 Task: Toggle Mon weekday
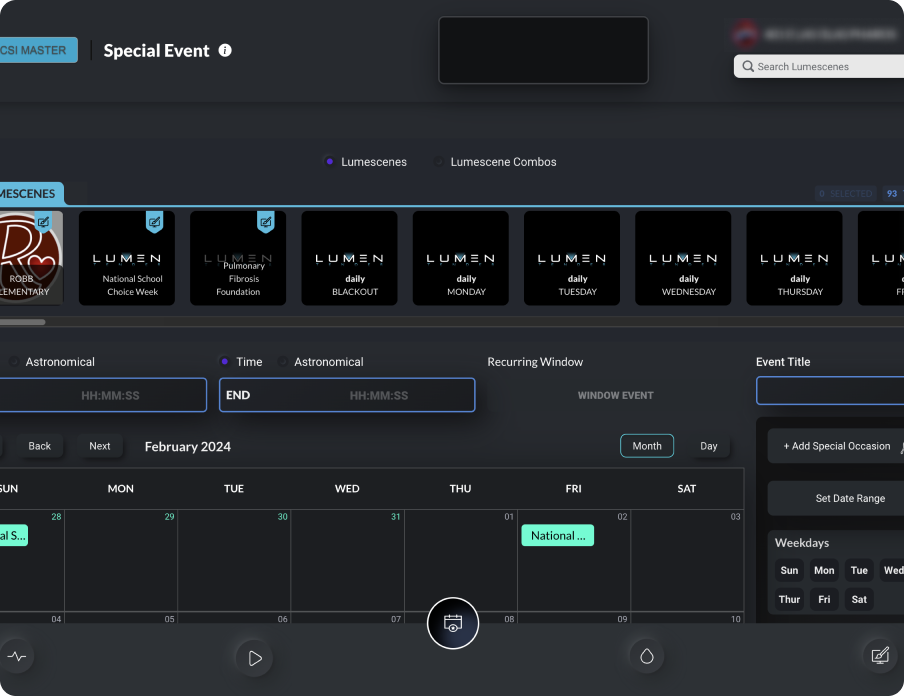click(x=824, y=570)
